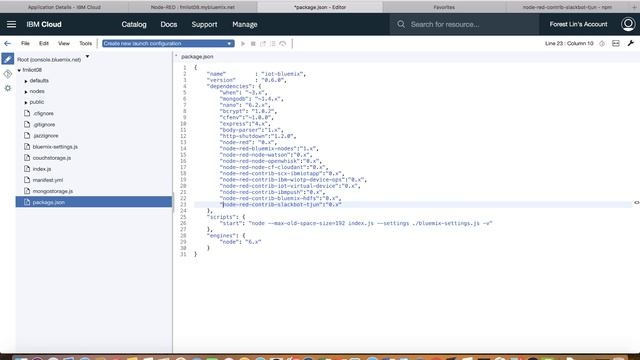
Task: Open the IBM Cloud hamburger menu
Action: coord(11,24)
